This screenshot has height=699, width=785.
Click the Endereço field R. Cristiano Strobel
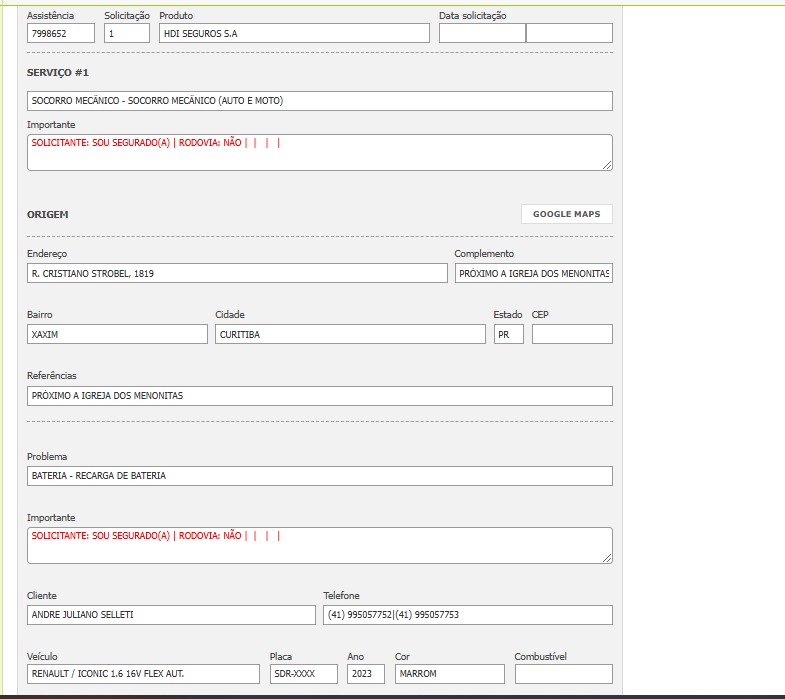pyautogui.click(x=237, y=273)
